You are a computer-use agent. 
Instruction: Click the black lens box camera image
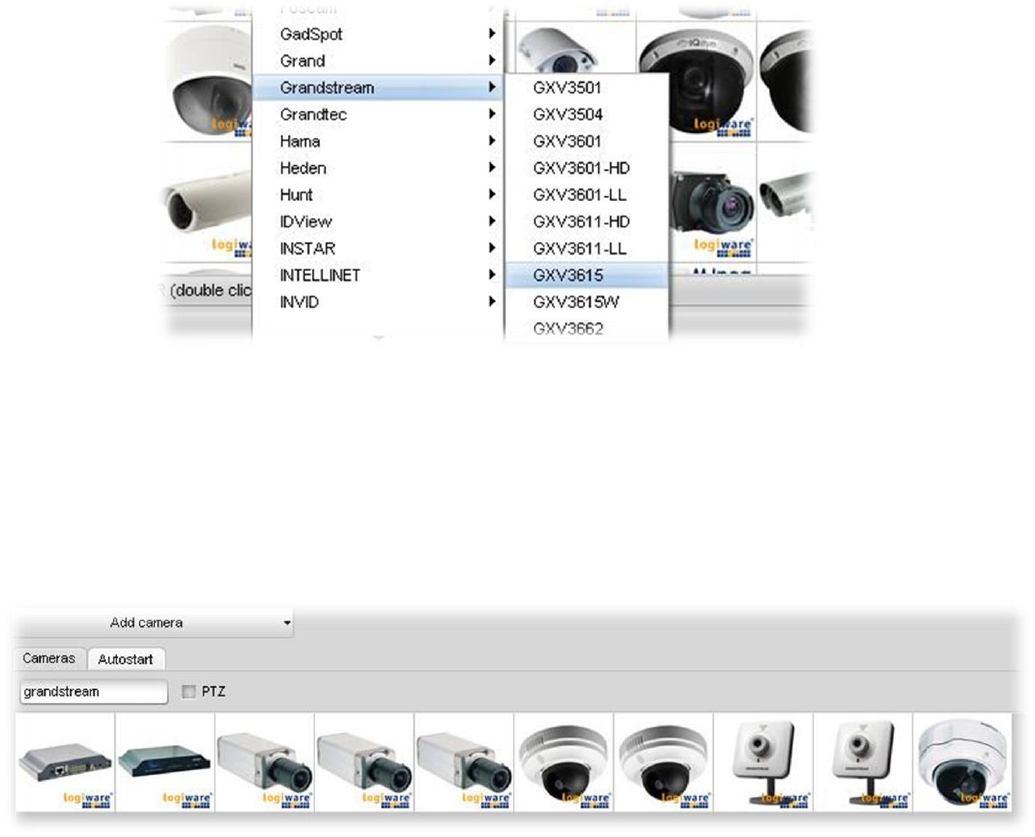(x=711, y=198)
